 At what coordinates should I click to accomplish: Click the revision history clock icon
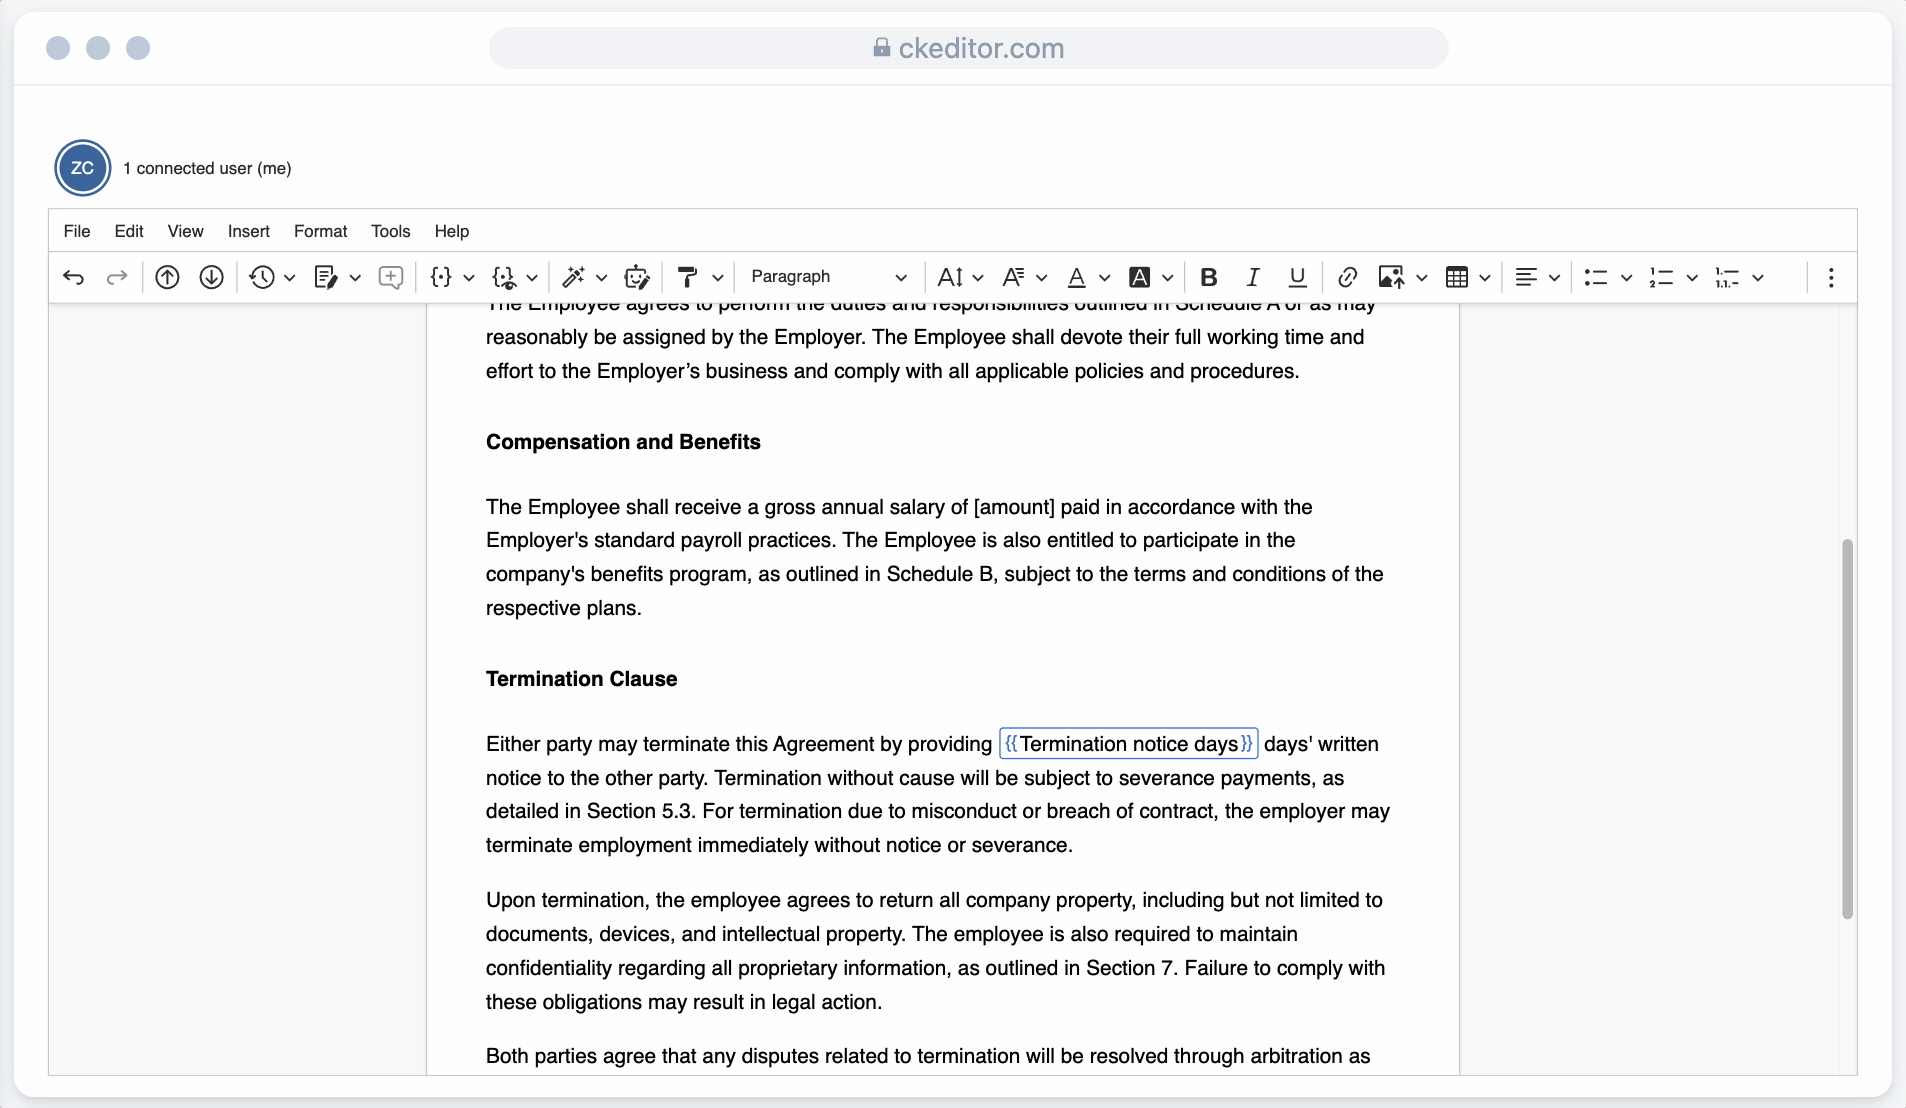point(262,277)
